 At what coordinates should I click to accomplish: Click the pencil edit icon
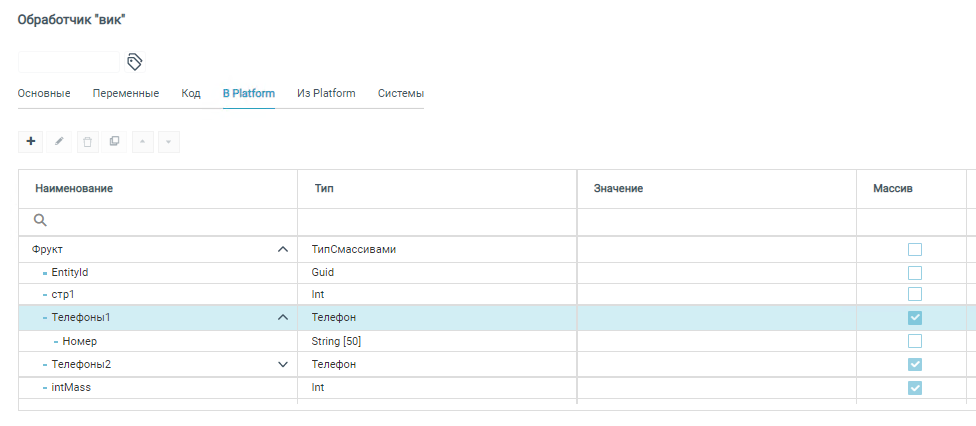[x=59, y=142]
